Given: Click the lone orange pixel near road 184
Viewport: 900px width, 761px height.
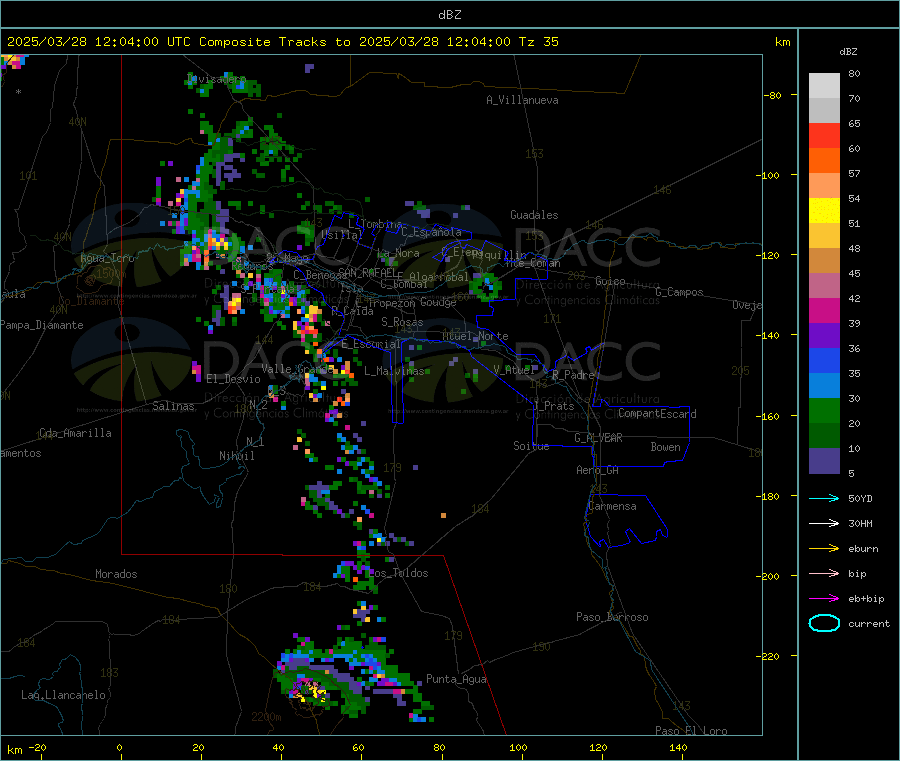Looking at the screenshot, I should tap(443, 515).
